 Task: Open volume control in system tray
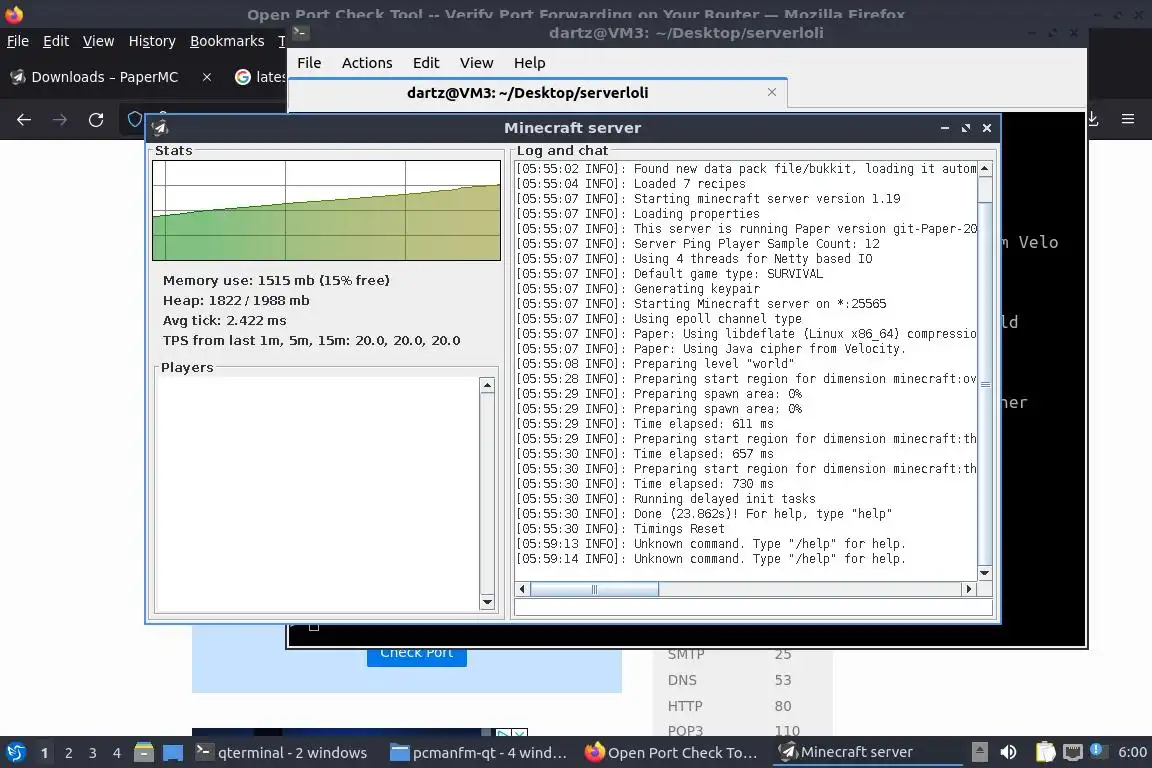(1008, 752)
